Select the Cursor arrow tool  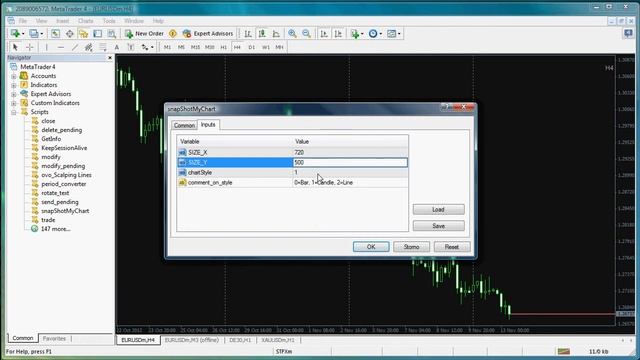coord(15,47)
